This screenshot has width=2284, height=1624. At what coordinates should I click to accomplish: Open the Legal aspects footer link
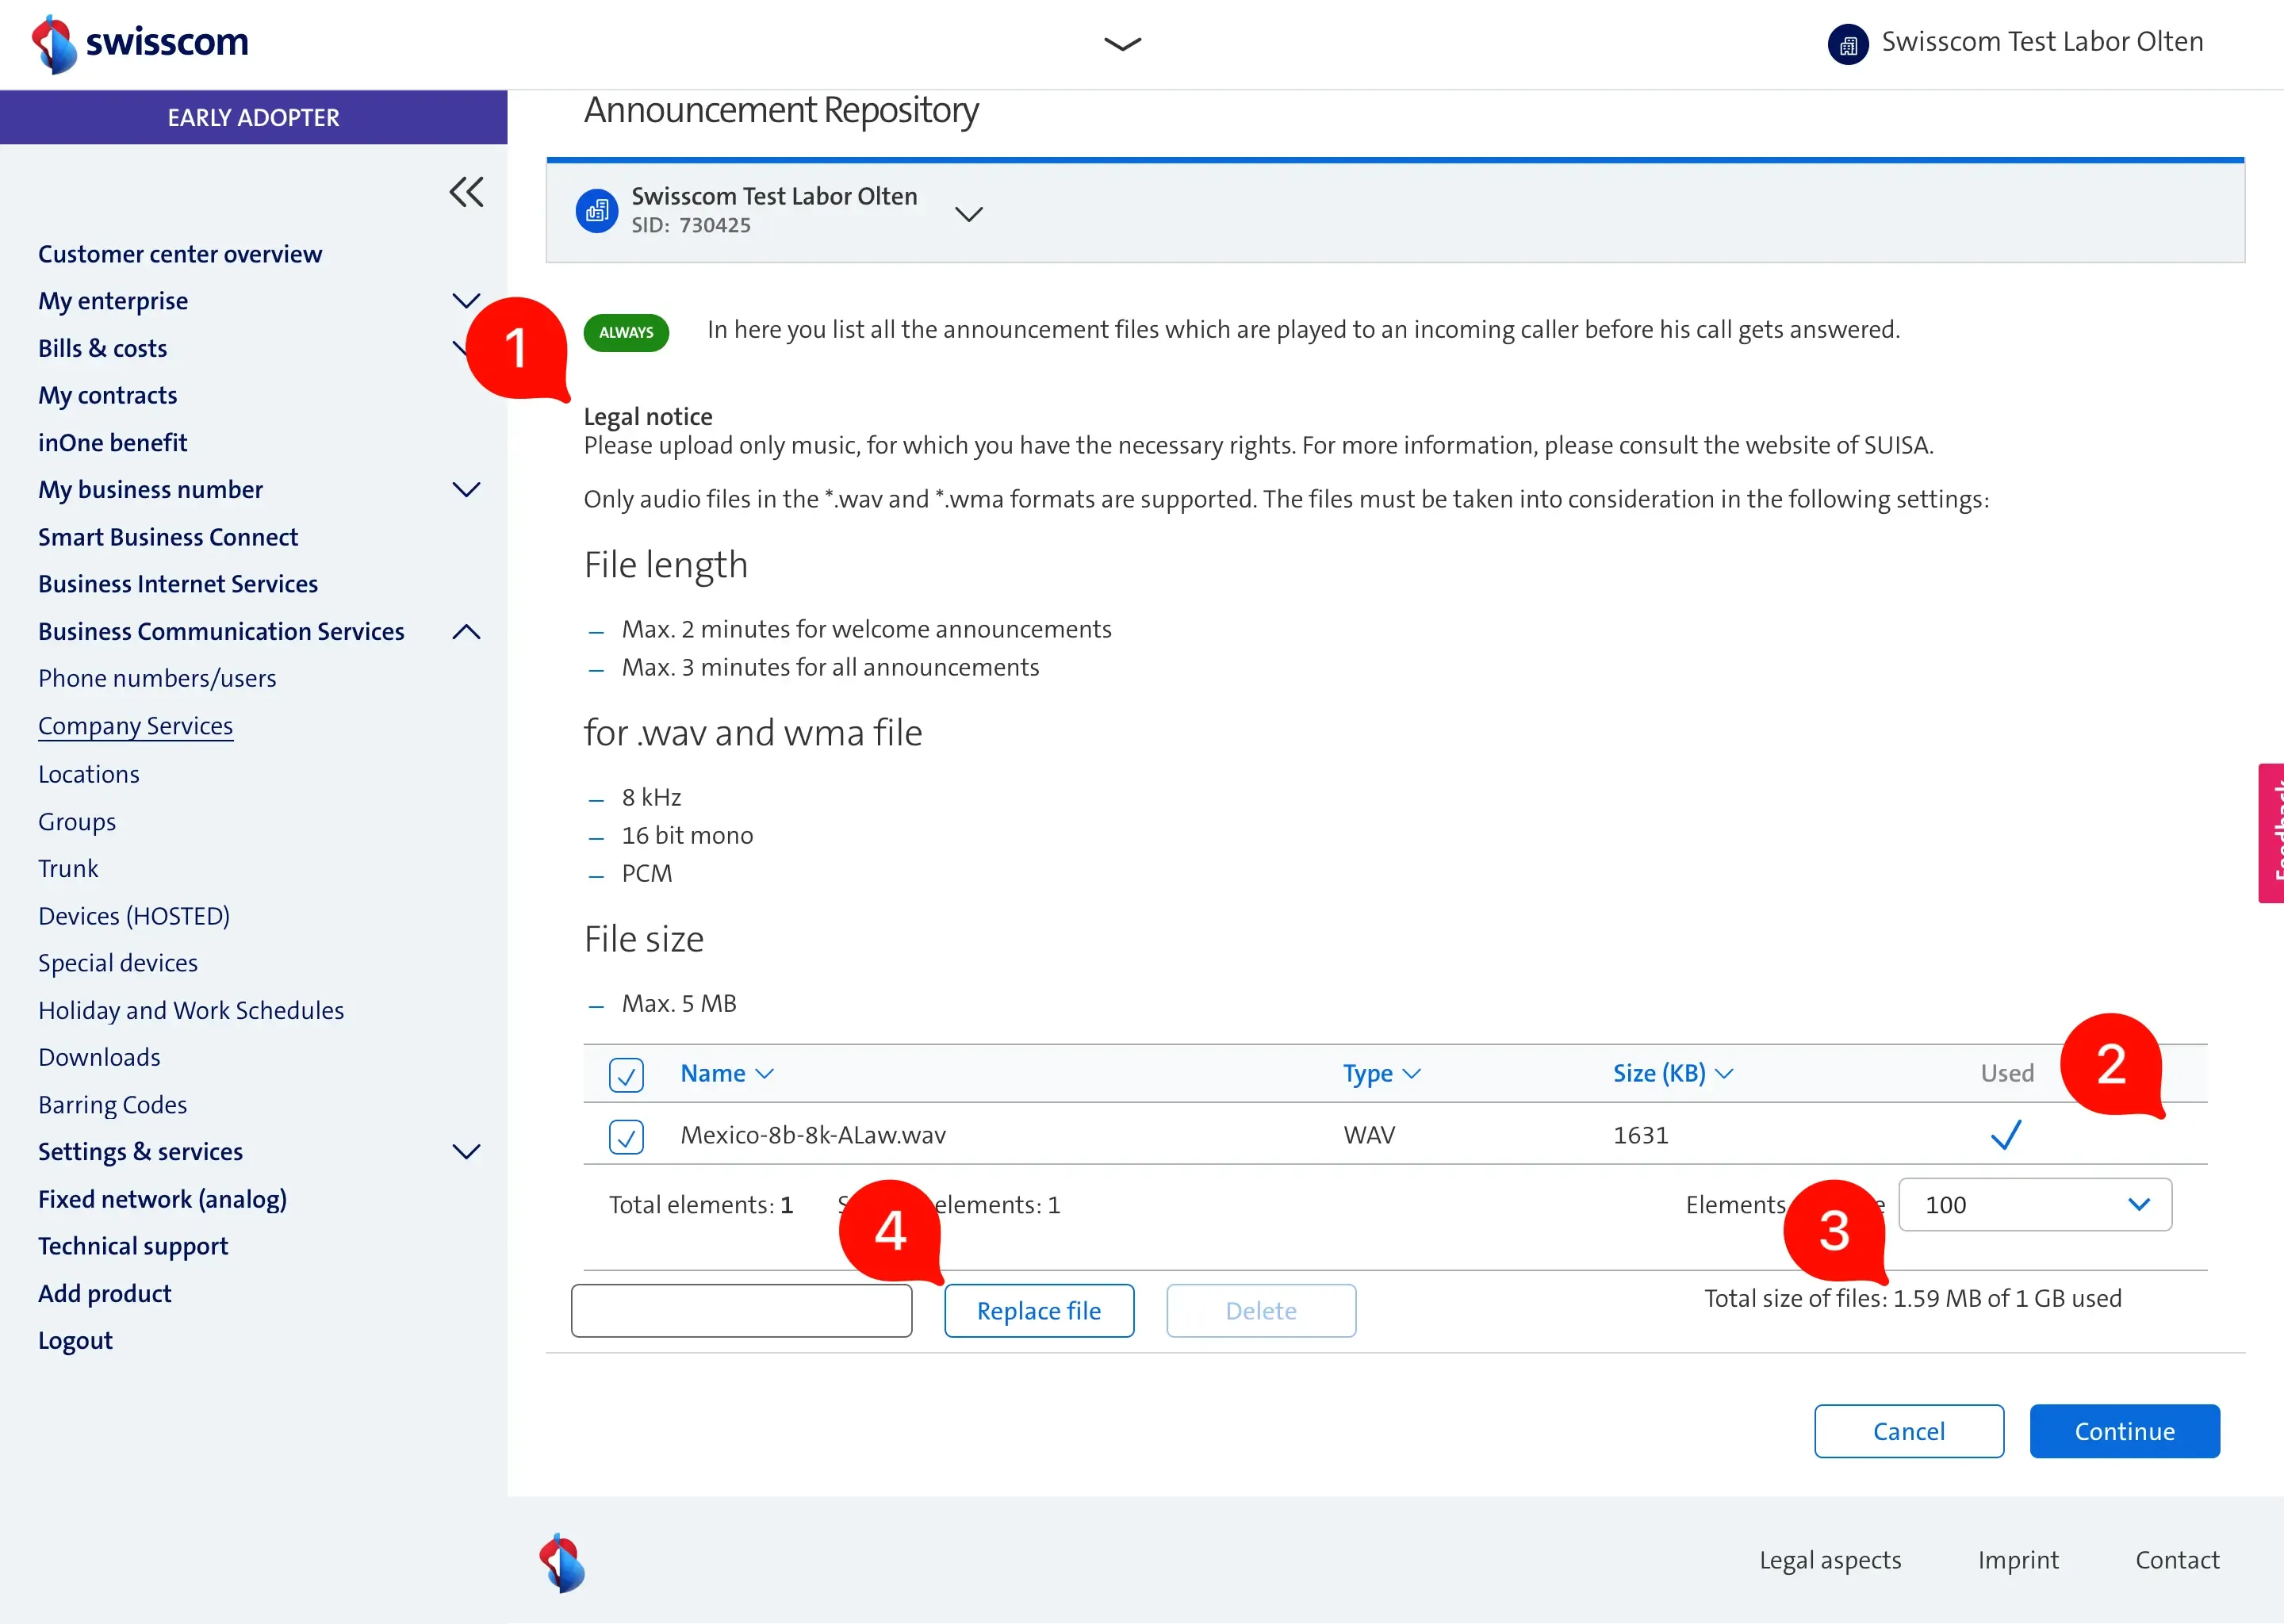pyautogui.click(x=1831, y=1559)
